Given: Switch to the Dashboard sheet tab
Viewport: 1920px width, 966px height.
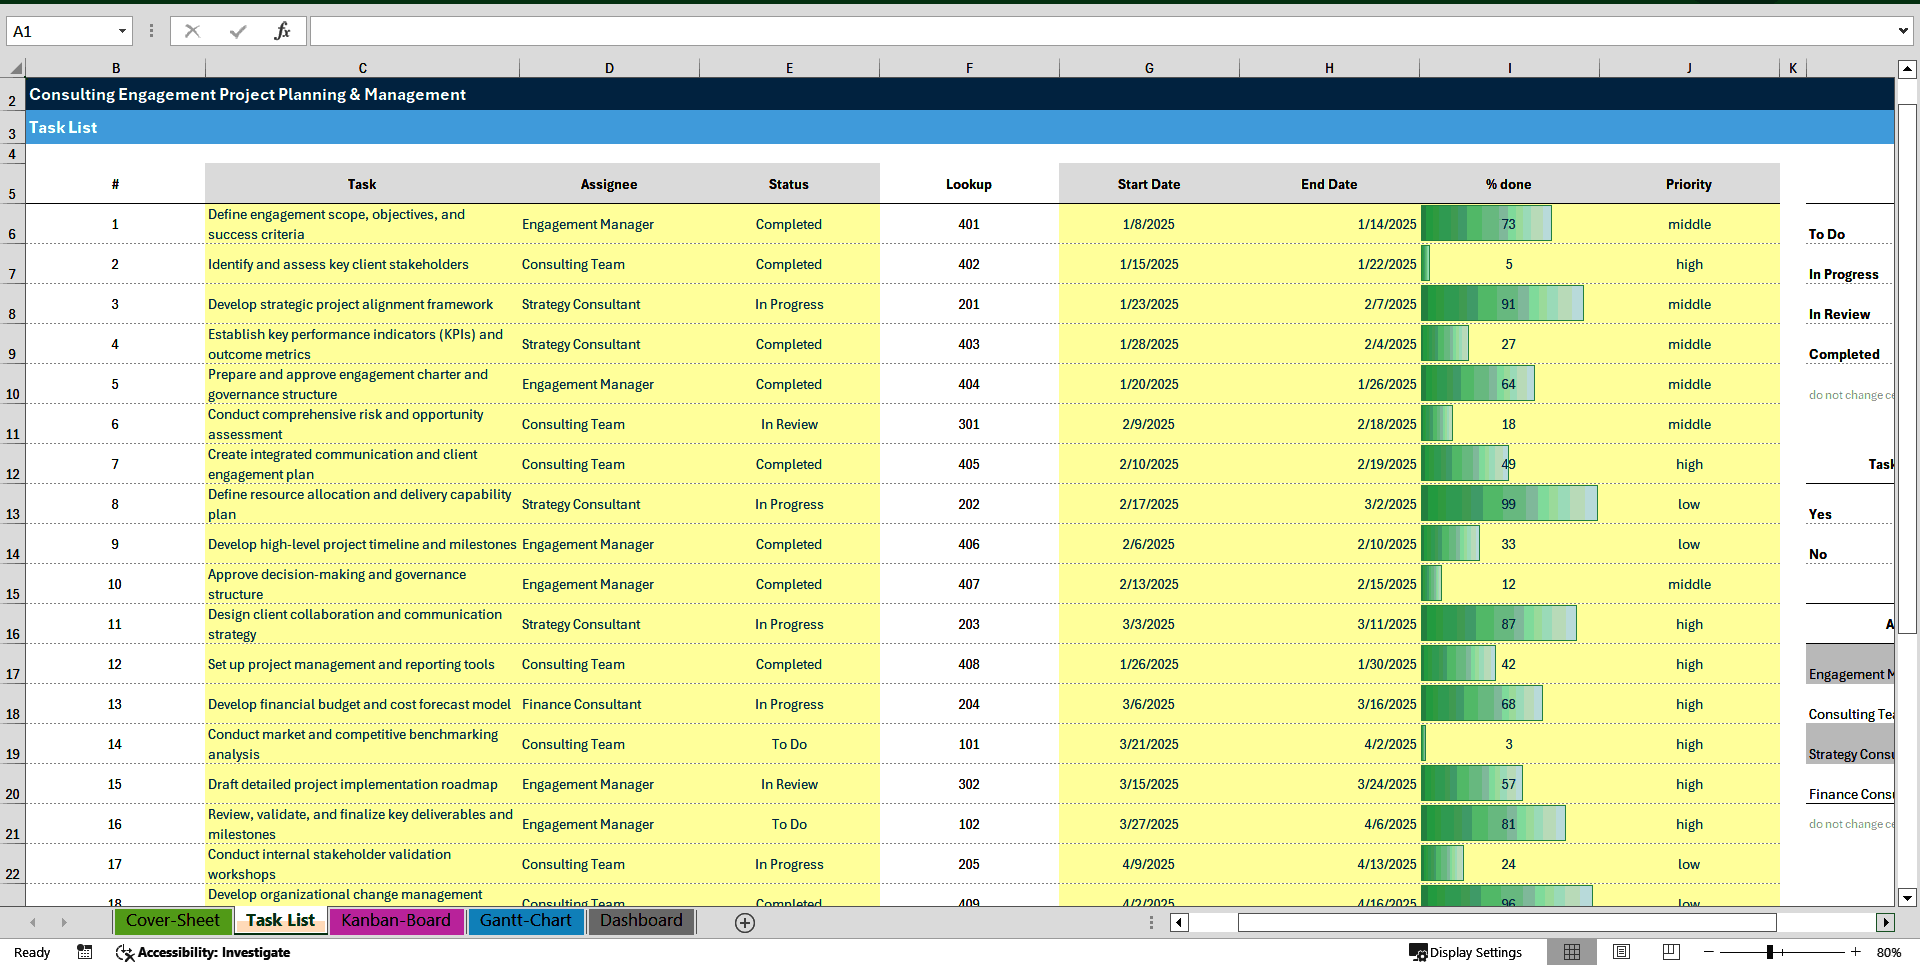Looking at the screenshot, I should 641,921.
